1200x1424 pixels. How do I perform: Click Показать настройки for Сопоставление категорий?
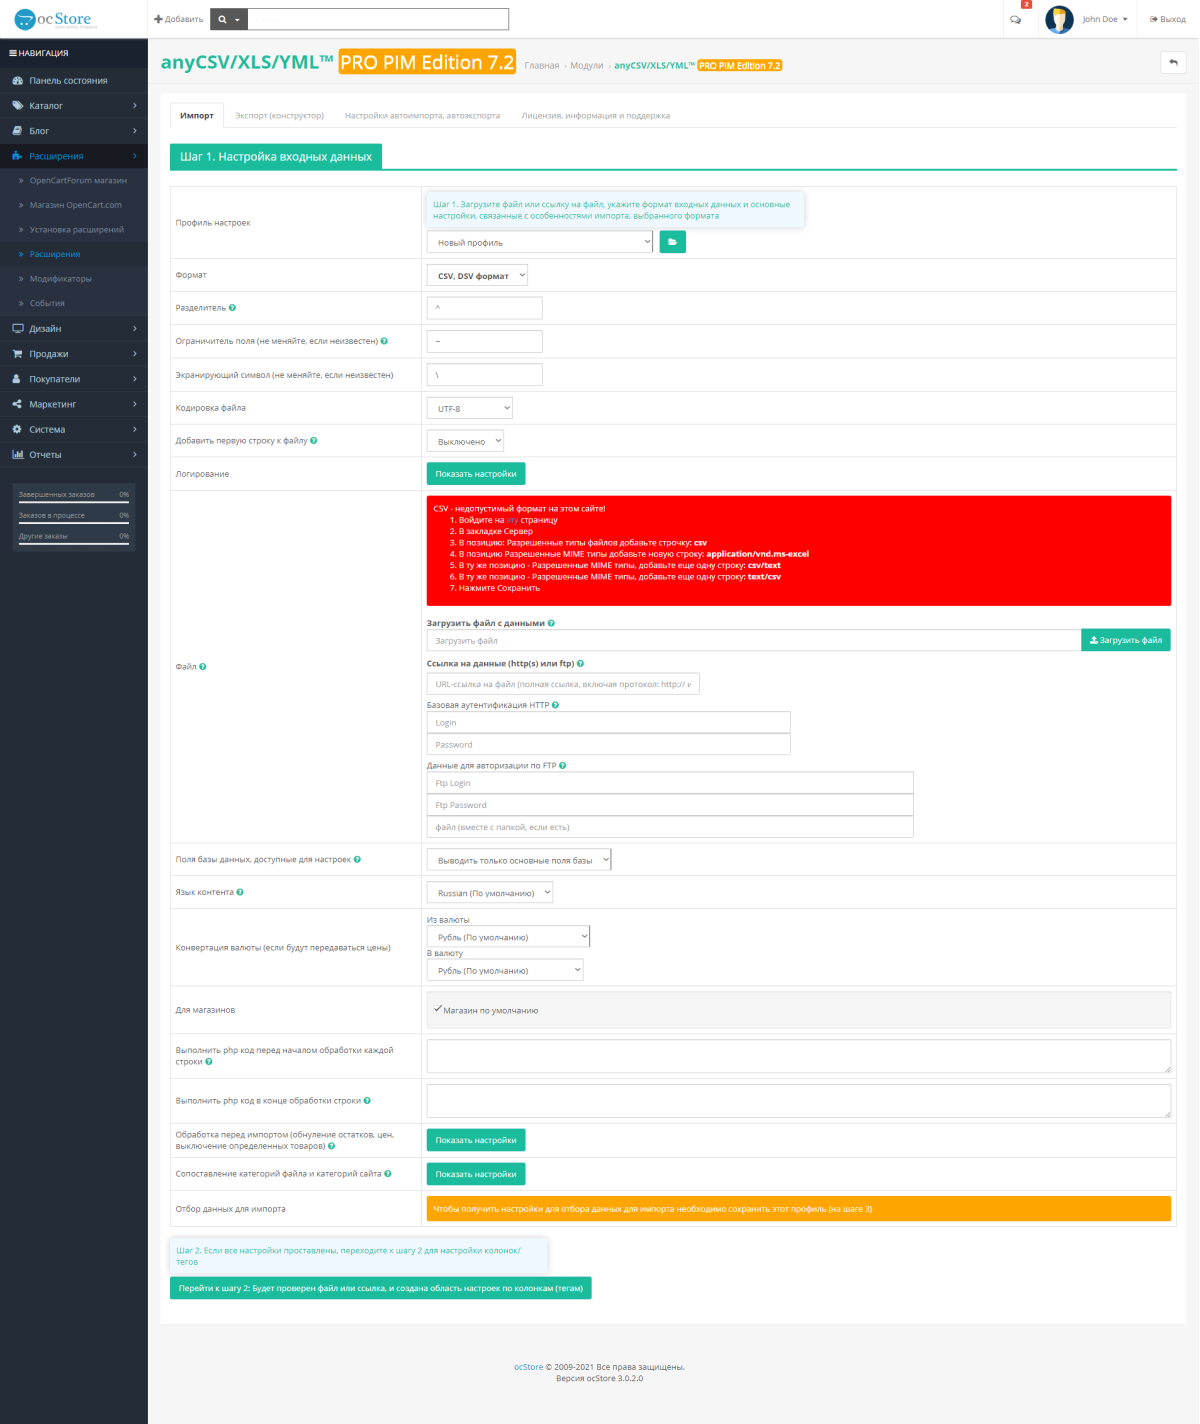click(476, 1174)
